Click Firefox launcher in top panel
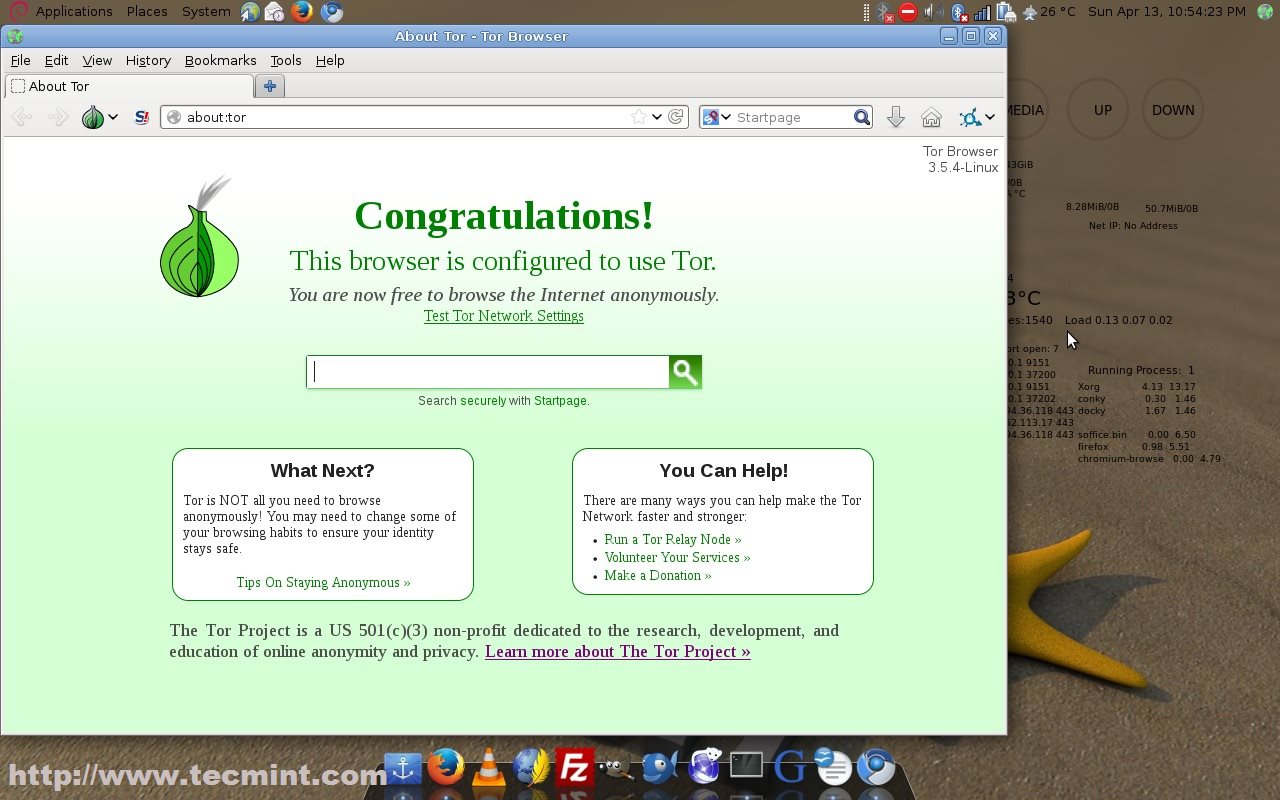1280x800 pixels. point(302,12)
